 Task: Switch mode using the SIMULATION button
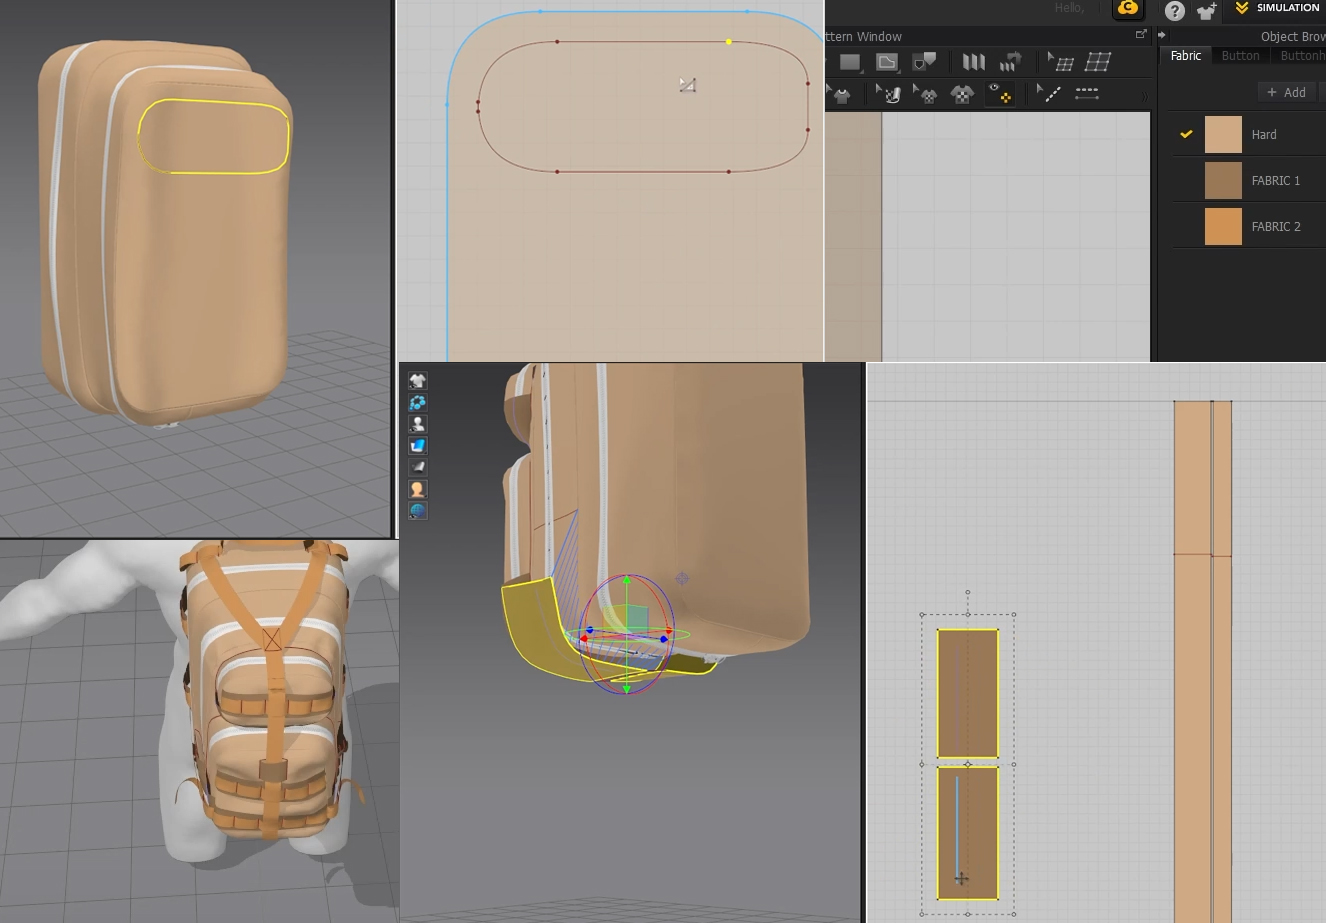pos(1277,8)
